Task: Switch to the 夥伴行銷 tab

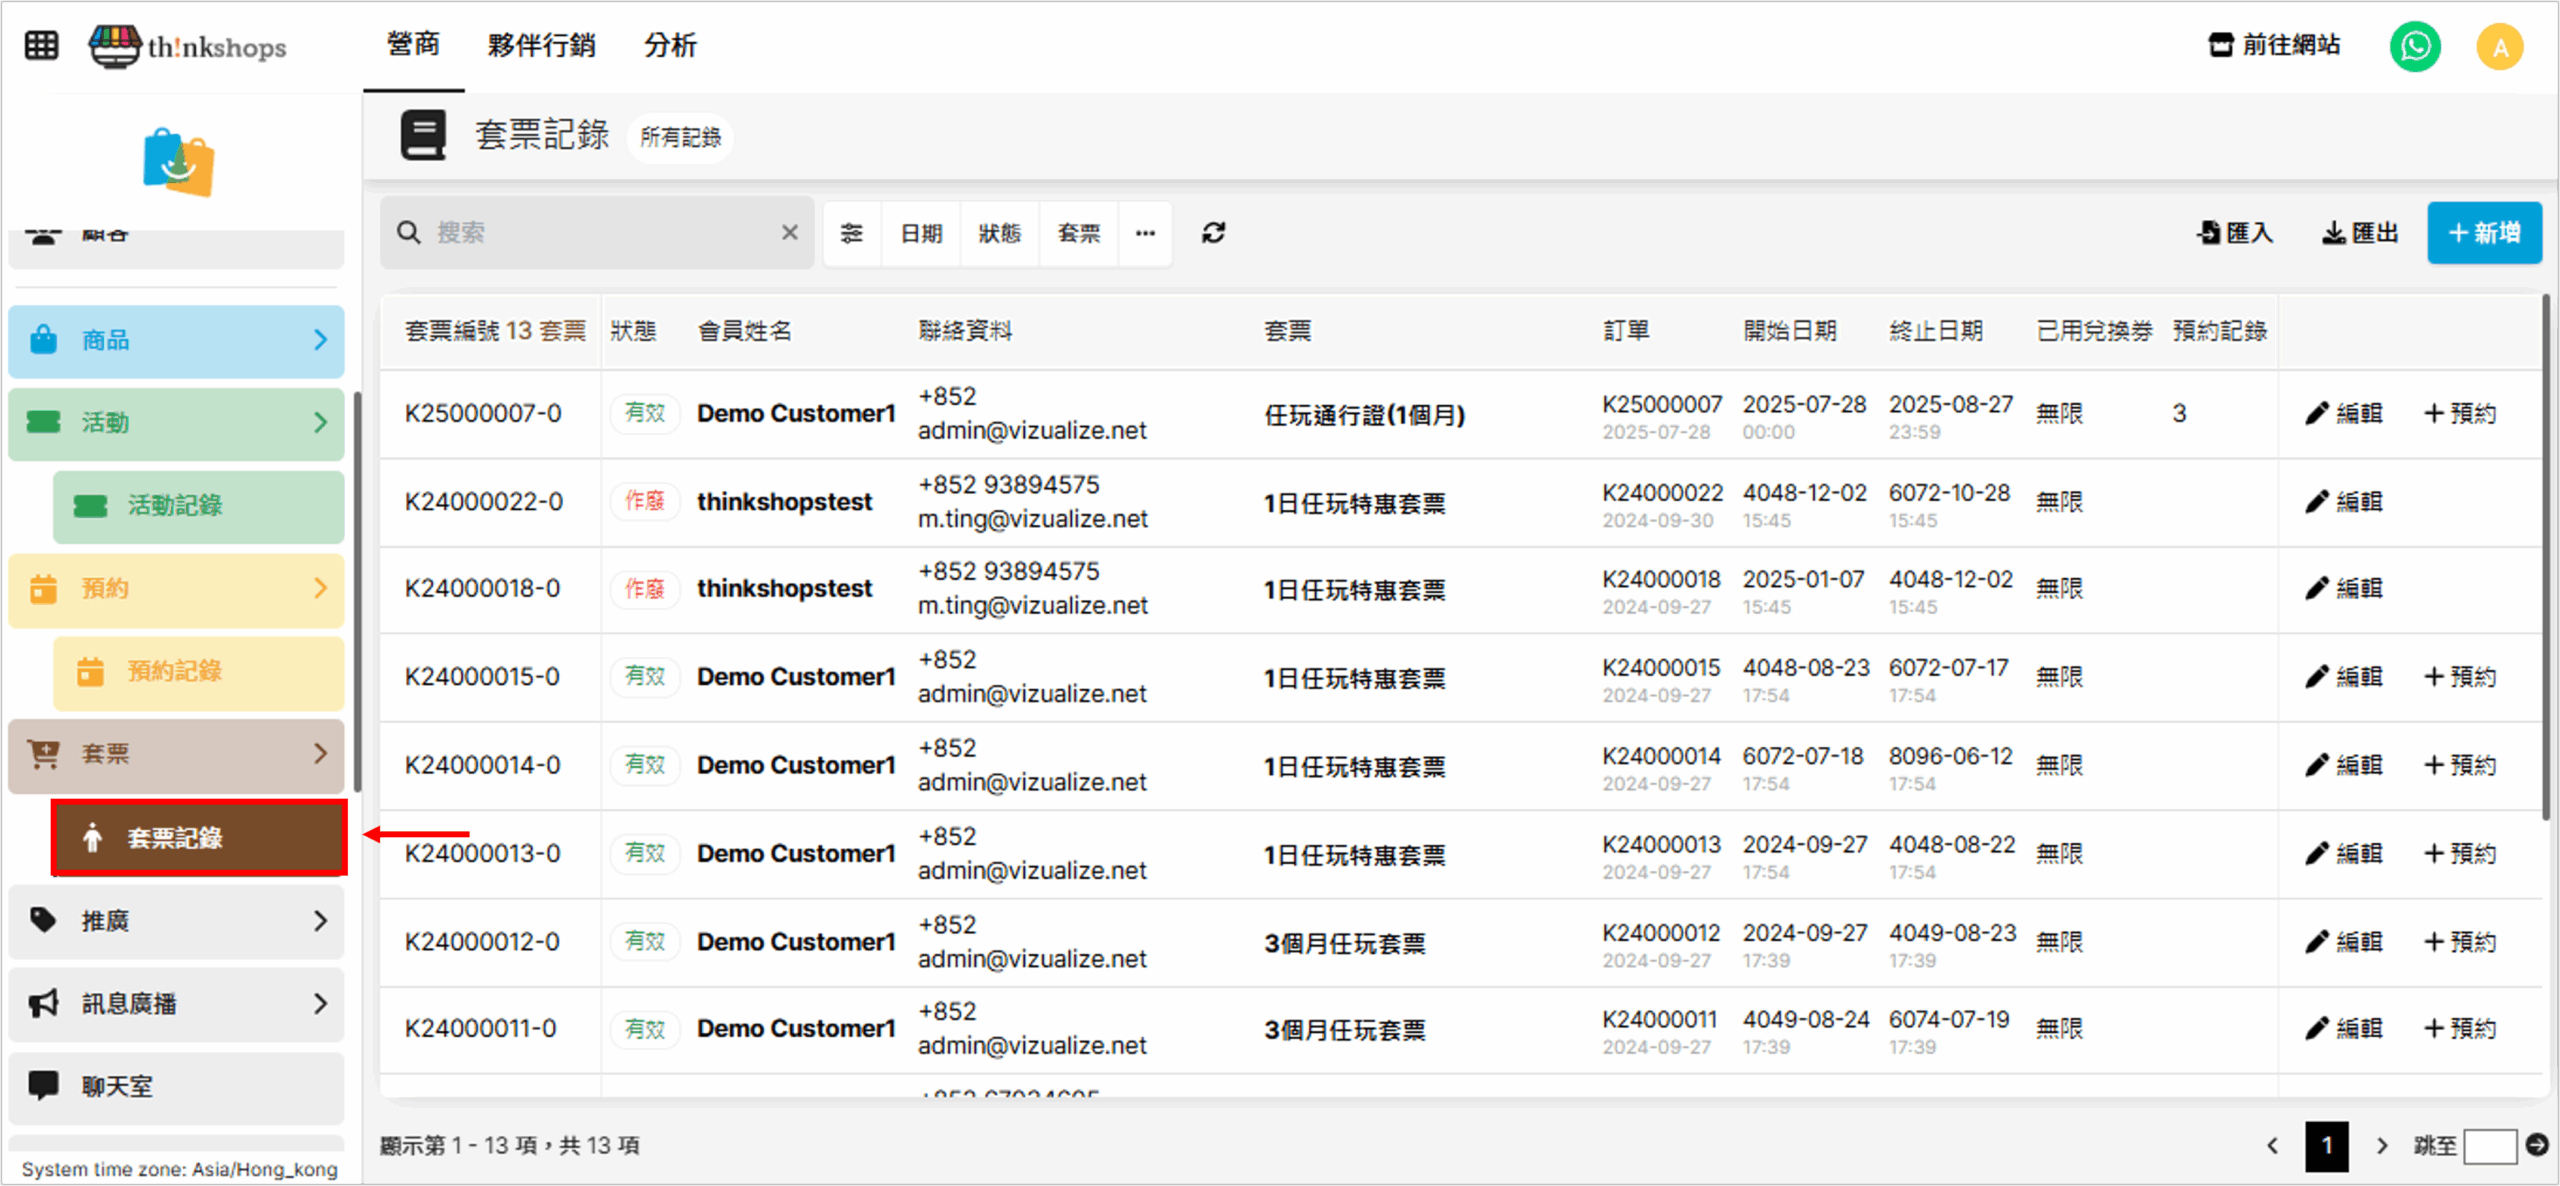Action: [541, 45]
